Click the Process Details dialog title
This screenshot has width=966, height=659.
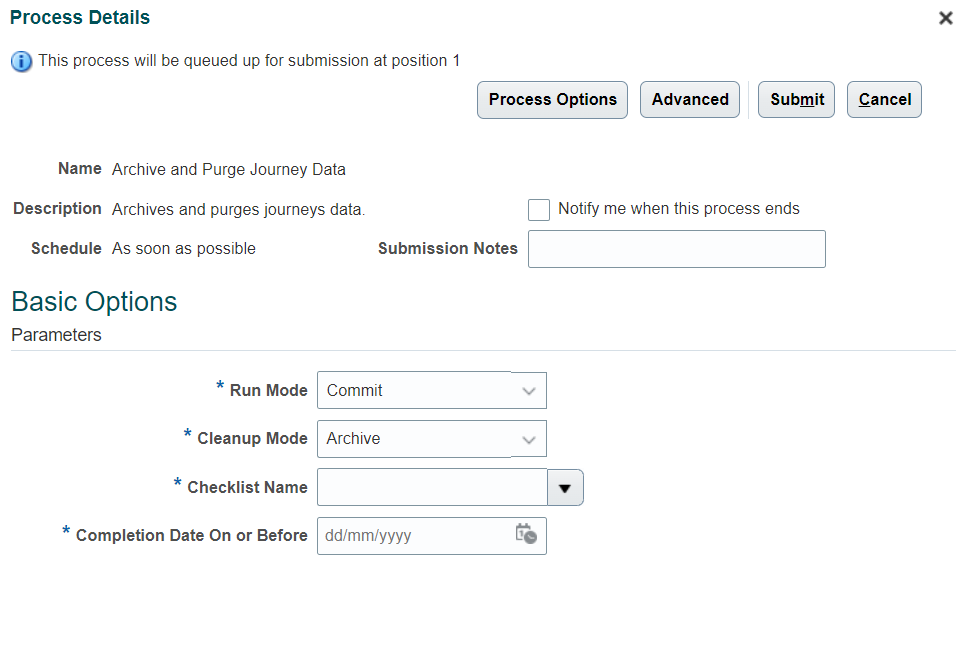(79, 17)
